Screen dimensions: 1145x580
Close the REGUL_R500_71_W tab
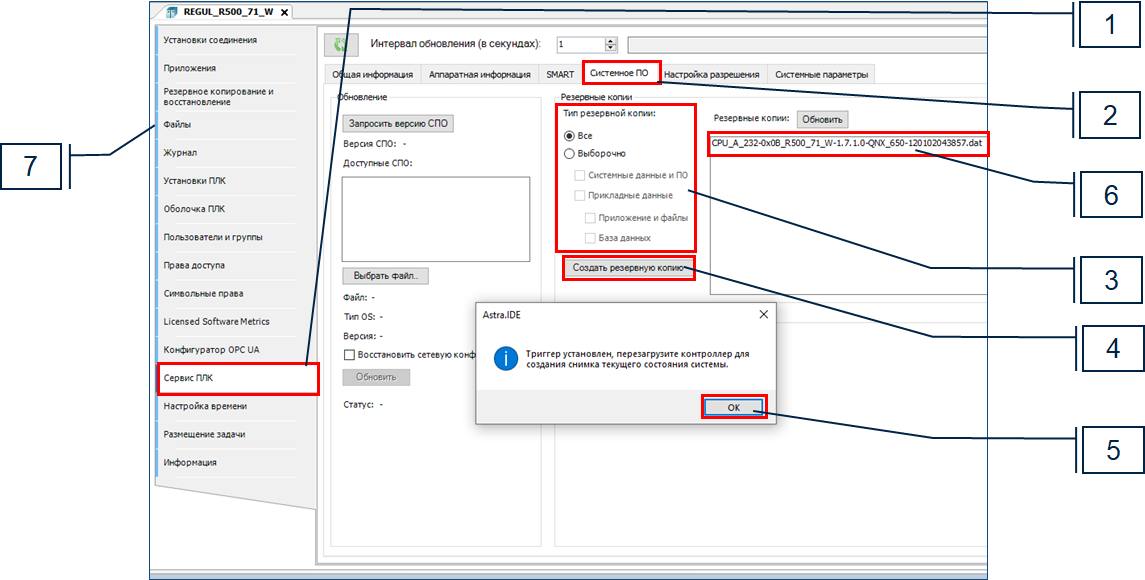(284, 12)
